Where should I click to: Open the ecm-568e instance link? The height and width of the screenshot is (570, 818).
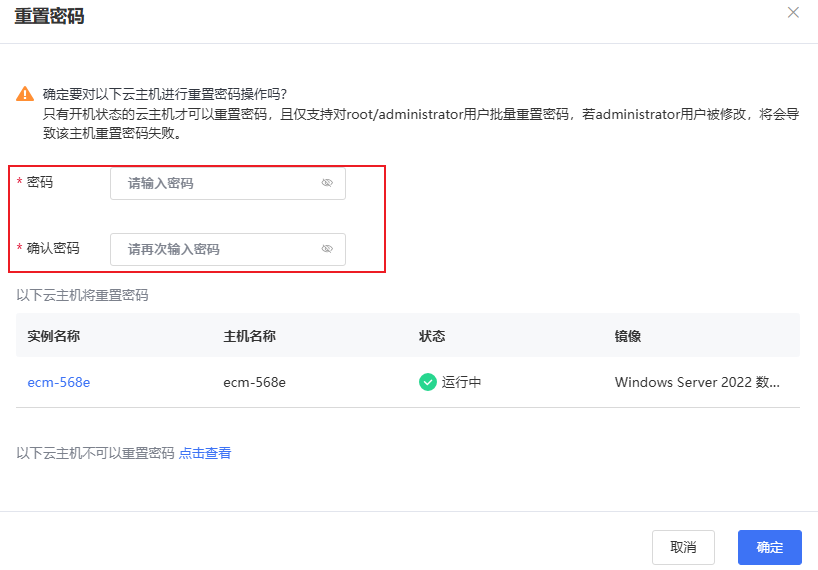pos(59,382)
